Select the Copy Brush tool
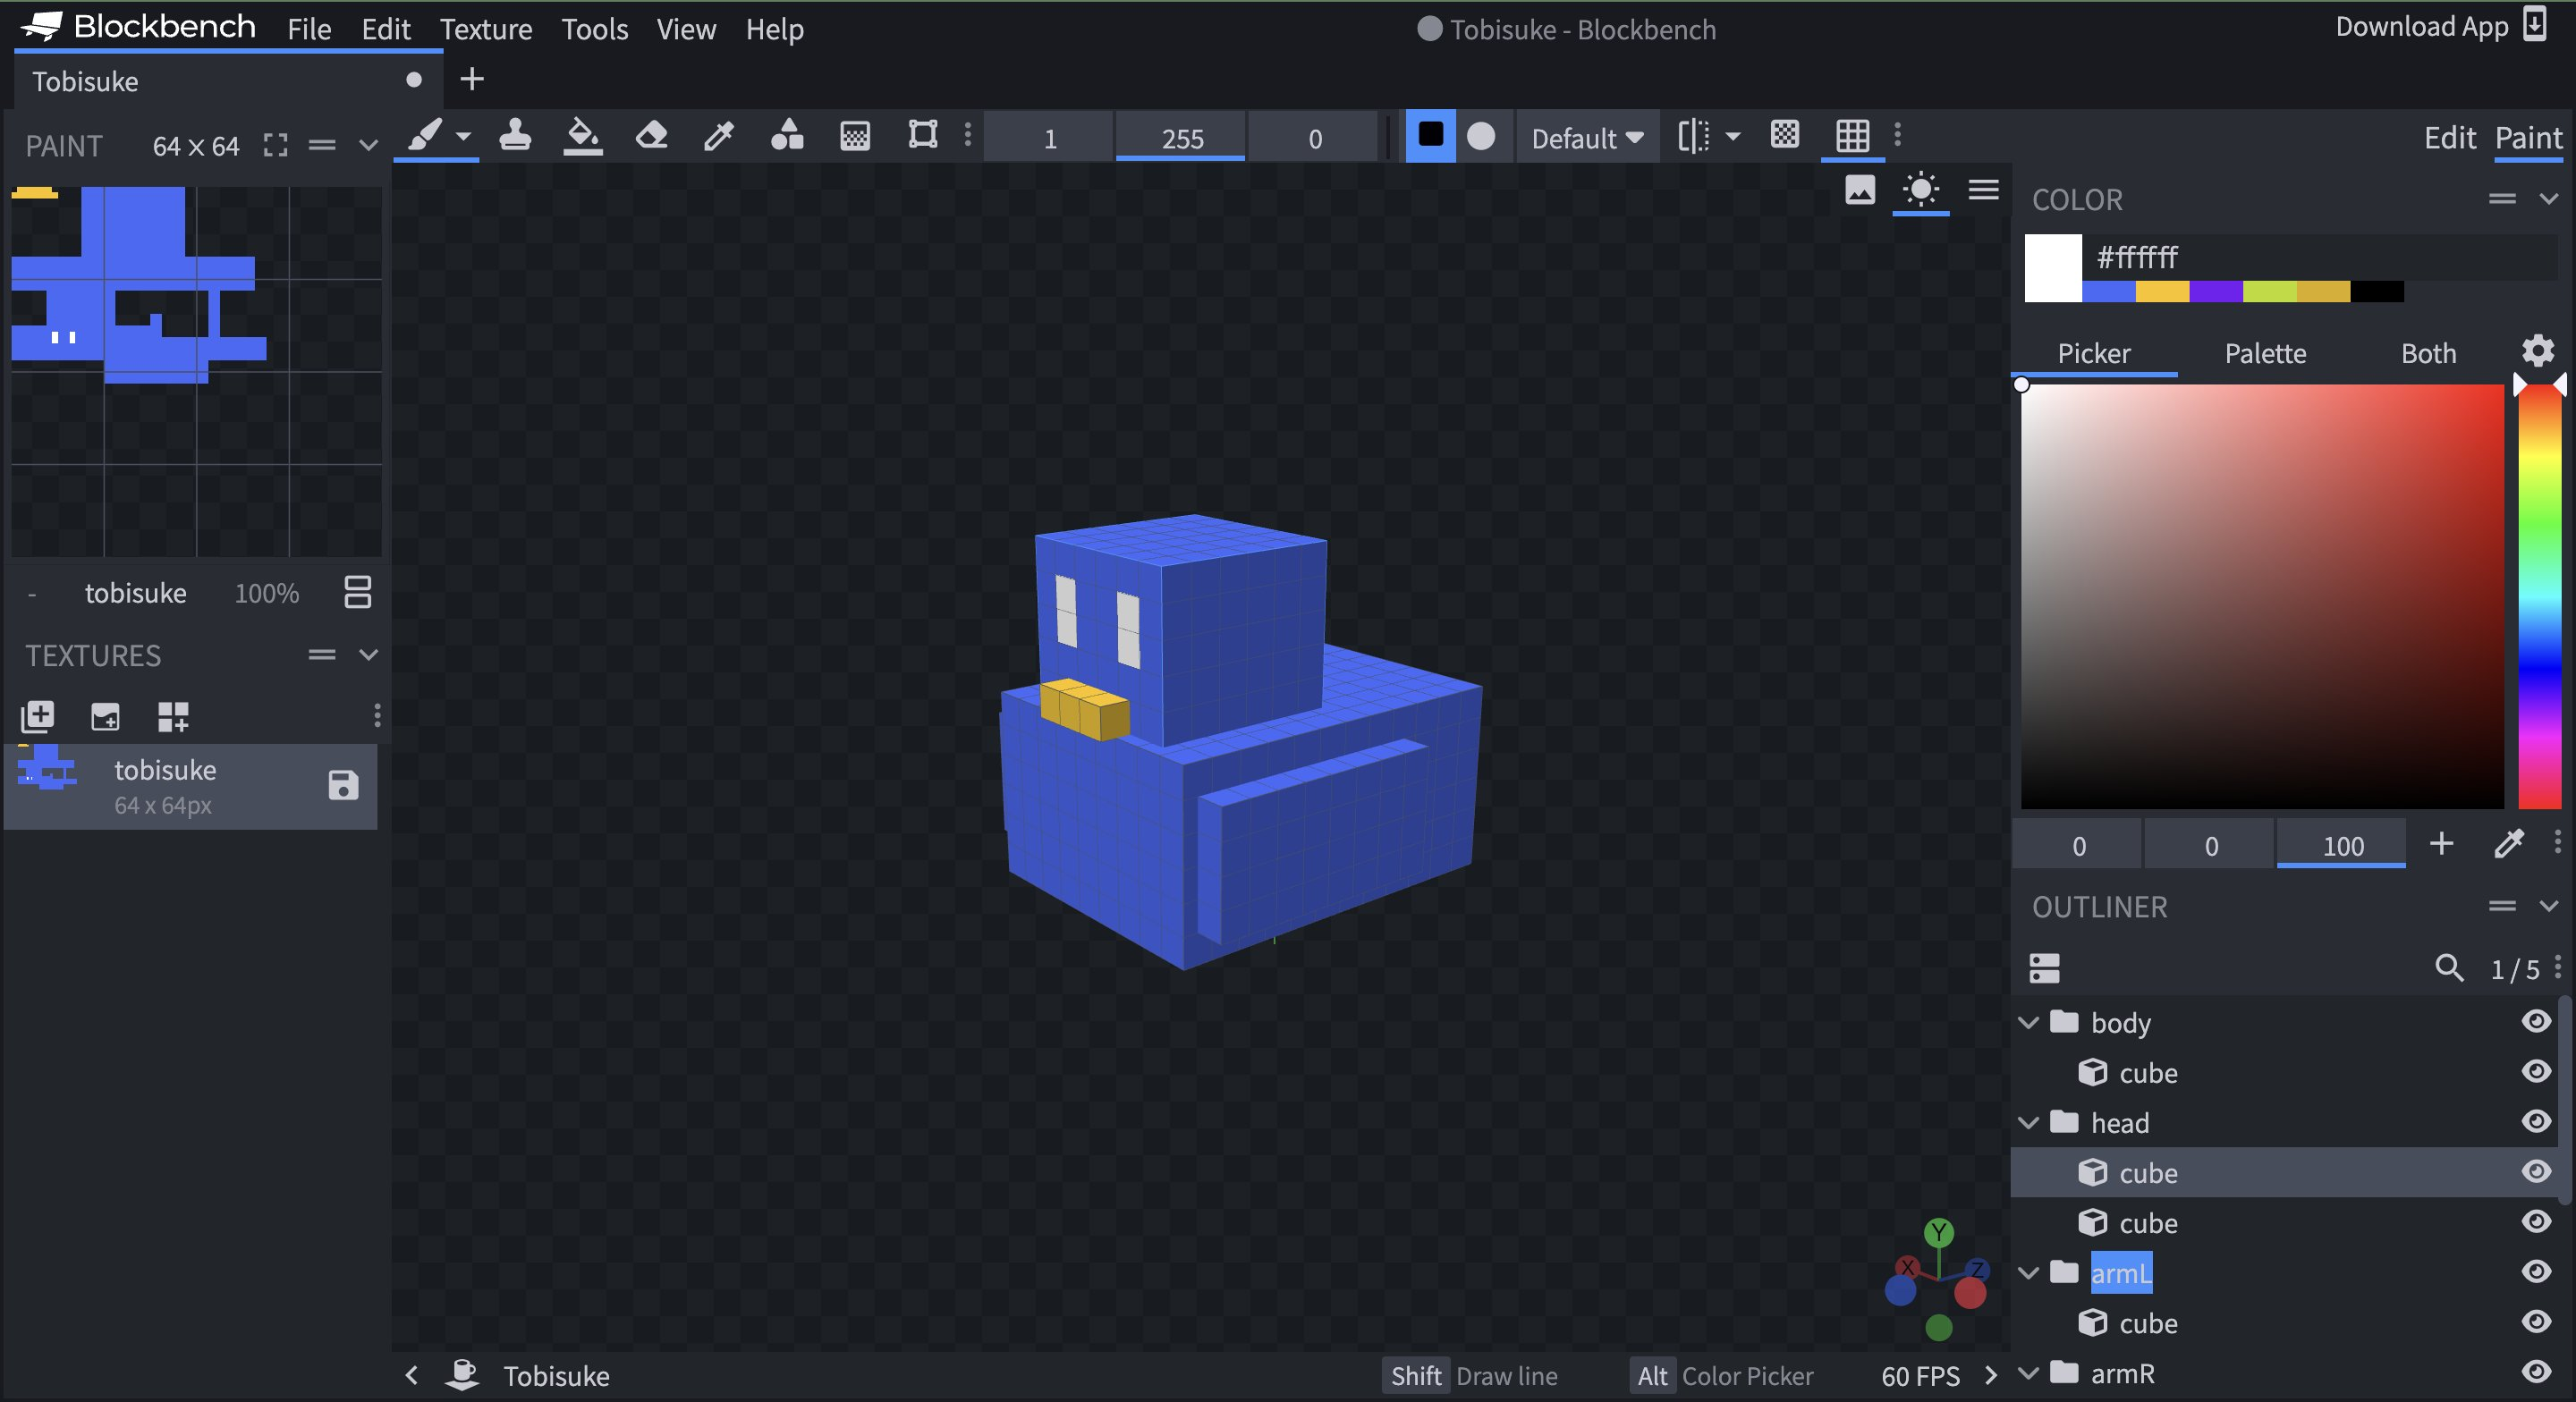Viewport: 2576px width, 1402px height. tap(515, 137)
